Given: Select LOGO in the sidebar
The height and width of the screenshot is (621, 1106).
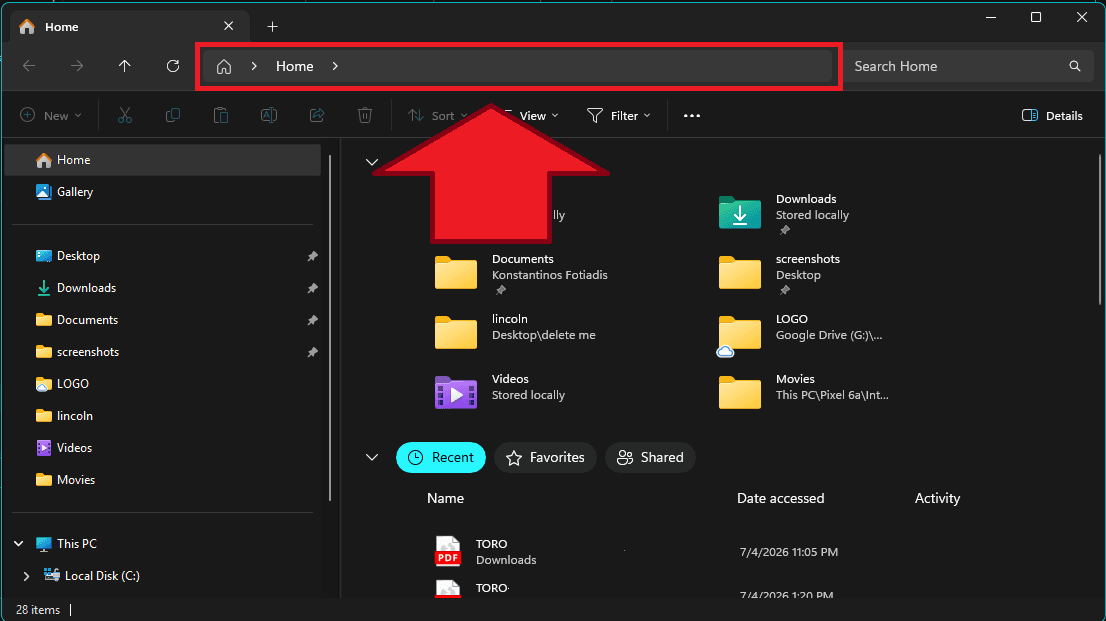Looking at the screenshot, I should (x=162, y=384).
